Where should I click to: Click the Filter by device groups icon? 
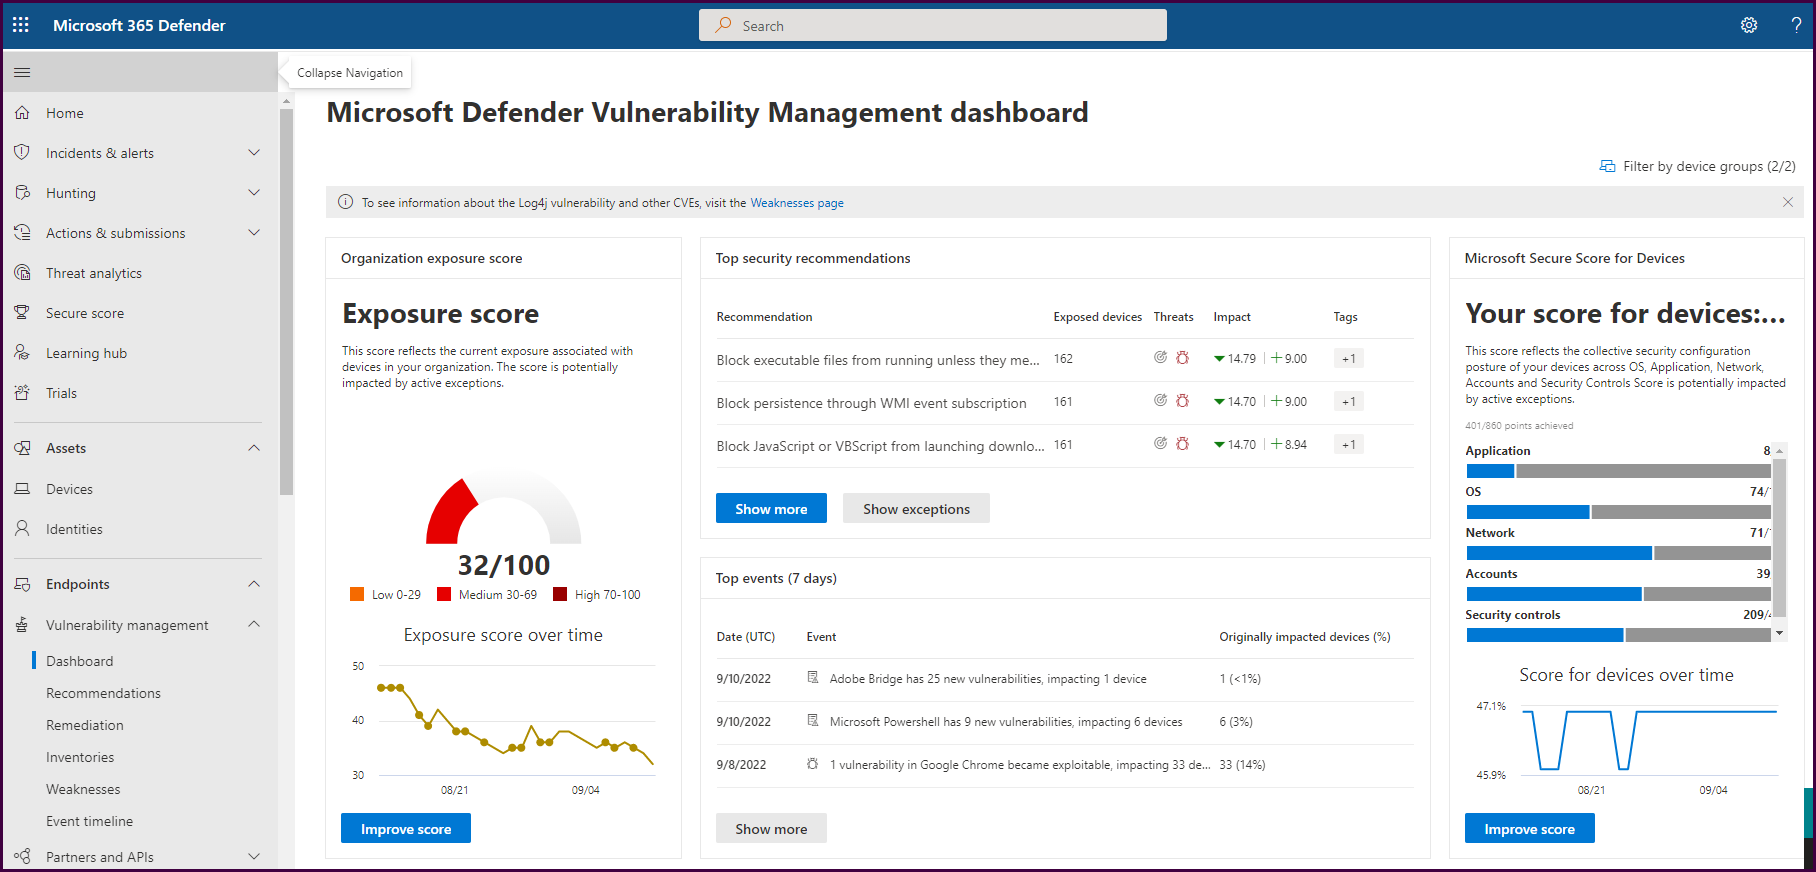tap(1607, 166)
